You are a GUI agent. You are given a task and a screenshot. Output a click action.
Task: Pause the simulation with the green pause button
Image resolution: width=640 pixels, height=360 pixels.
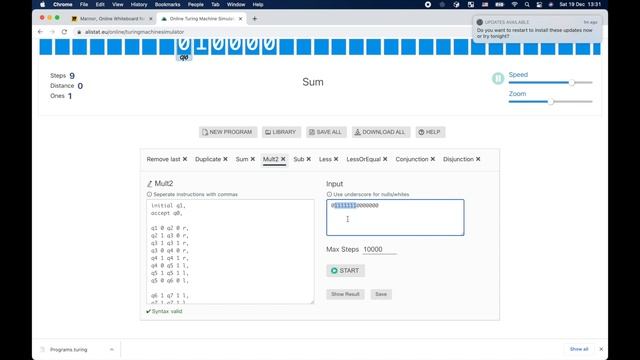point(498,78)
